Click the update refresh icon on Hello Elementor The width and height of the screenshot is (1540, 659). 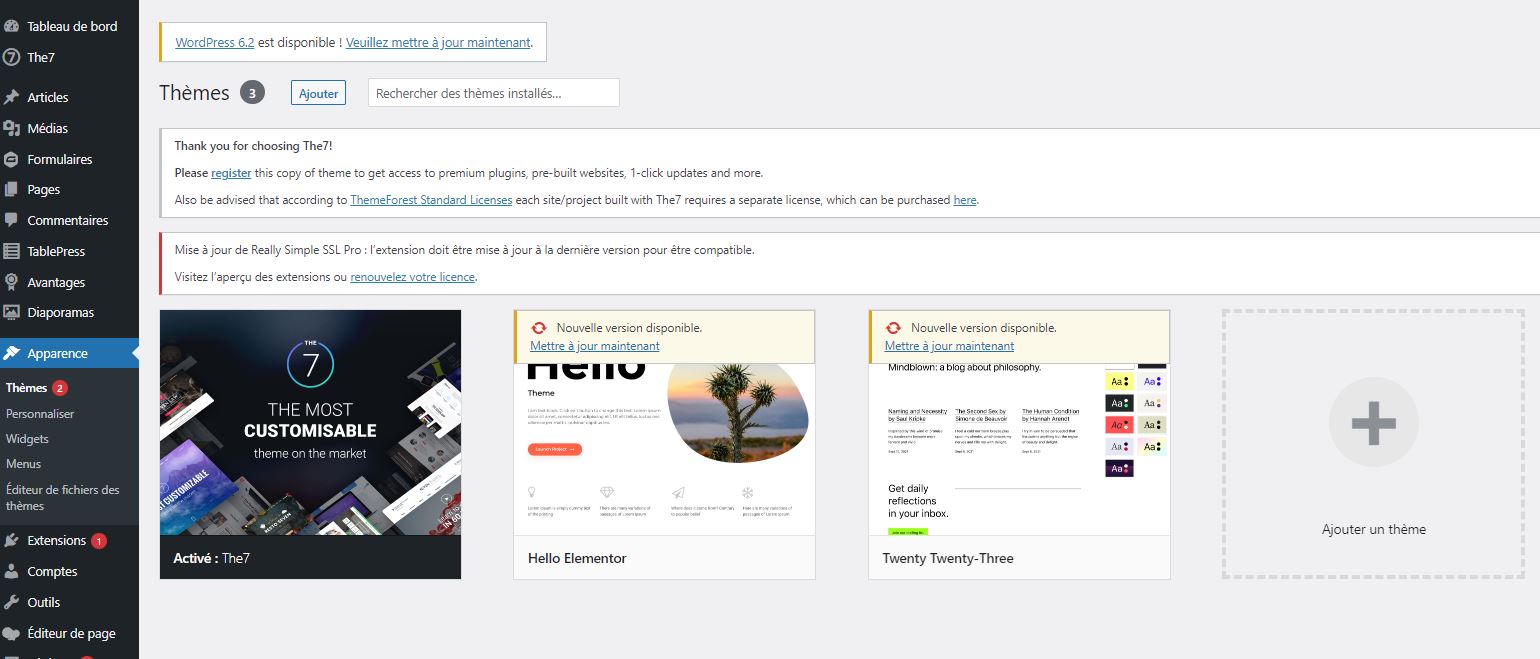[x=539, y=328]
